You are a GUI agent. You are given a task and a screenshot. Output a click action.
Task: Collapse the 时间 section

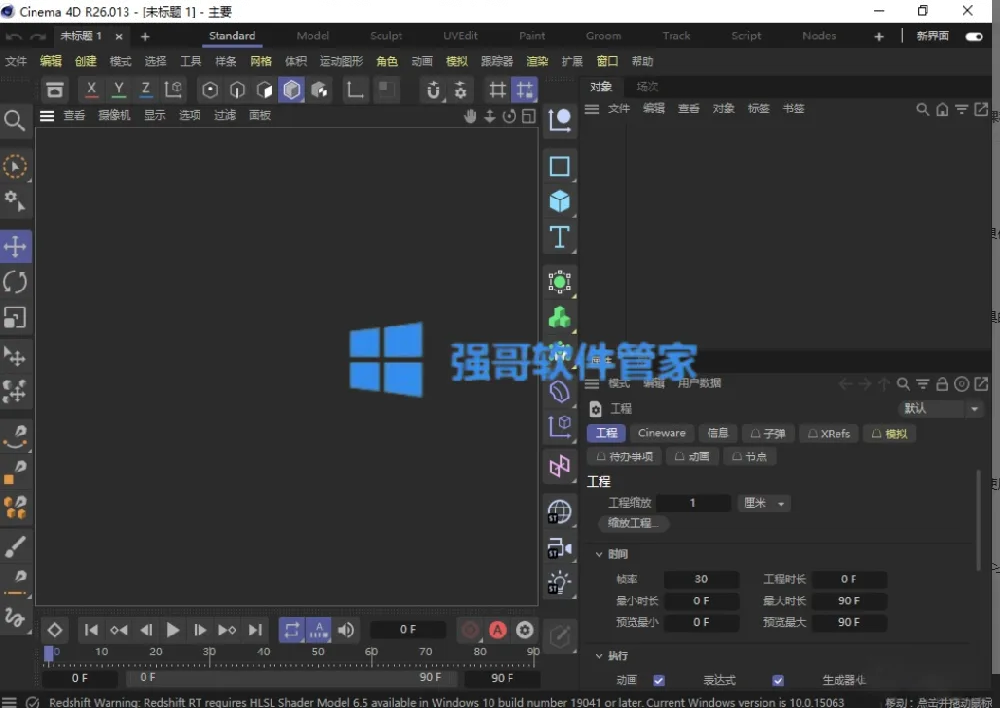pos(599,554)
